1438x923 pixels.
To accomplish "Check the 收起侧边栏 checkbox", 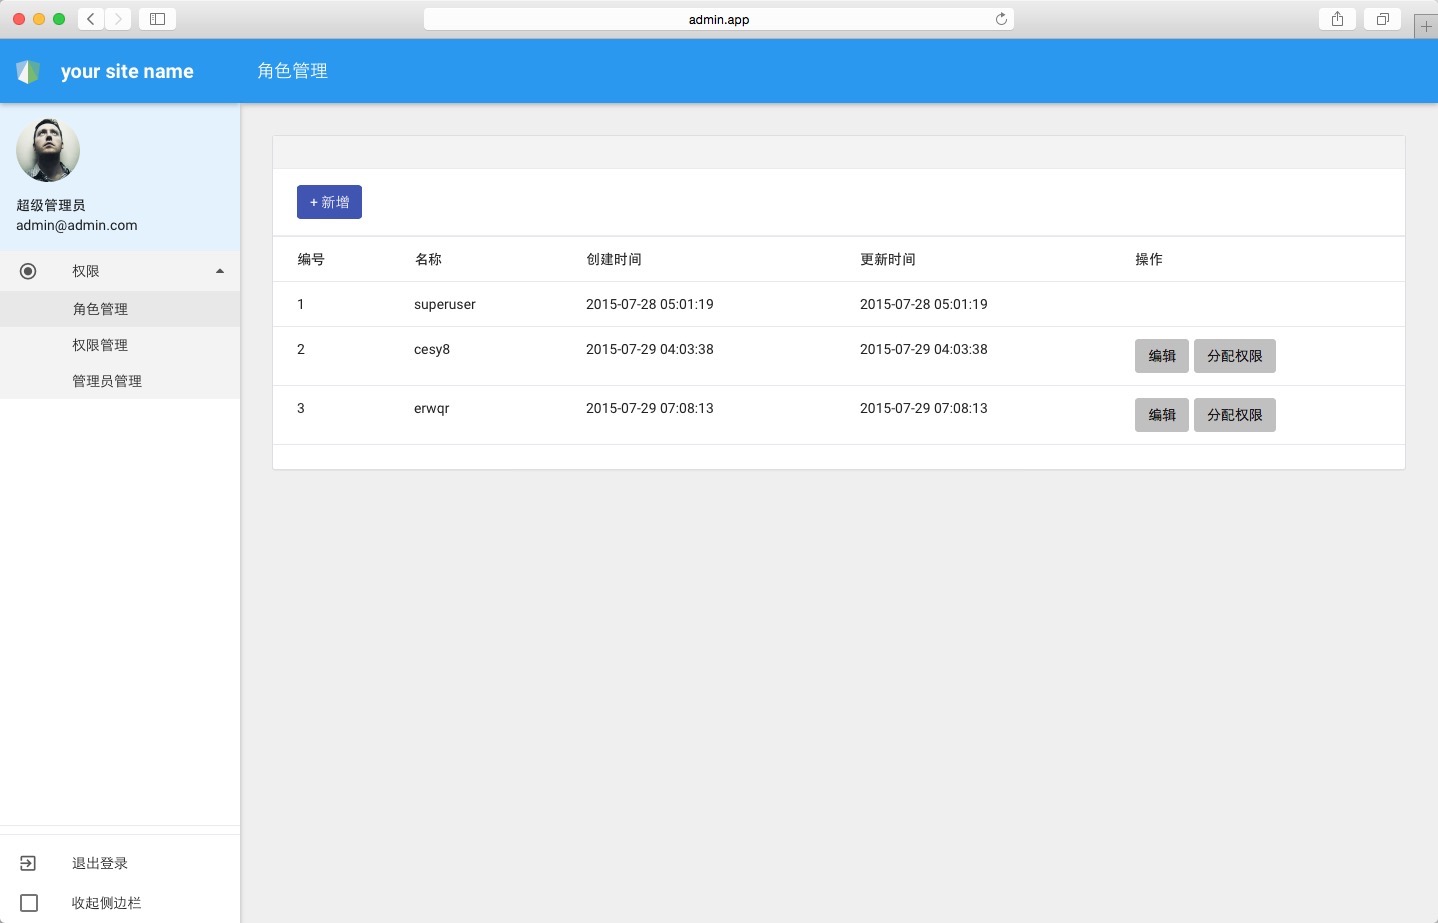I will [29, 903].
